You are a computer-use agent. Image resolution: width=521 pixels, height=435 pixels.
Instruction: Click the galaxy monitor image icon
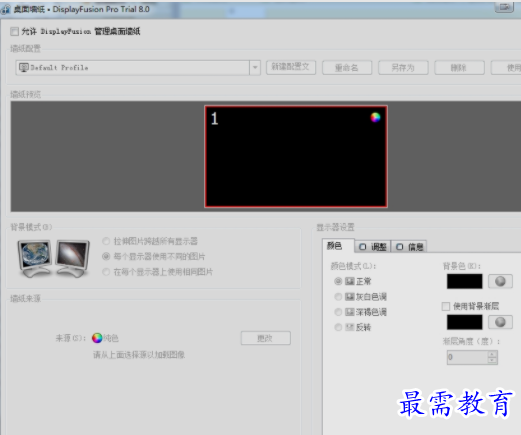[x=73, y=258]
